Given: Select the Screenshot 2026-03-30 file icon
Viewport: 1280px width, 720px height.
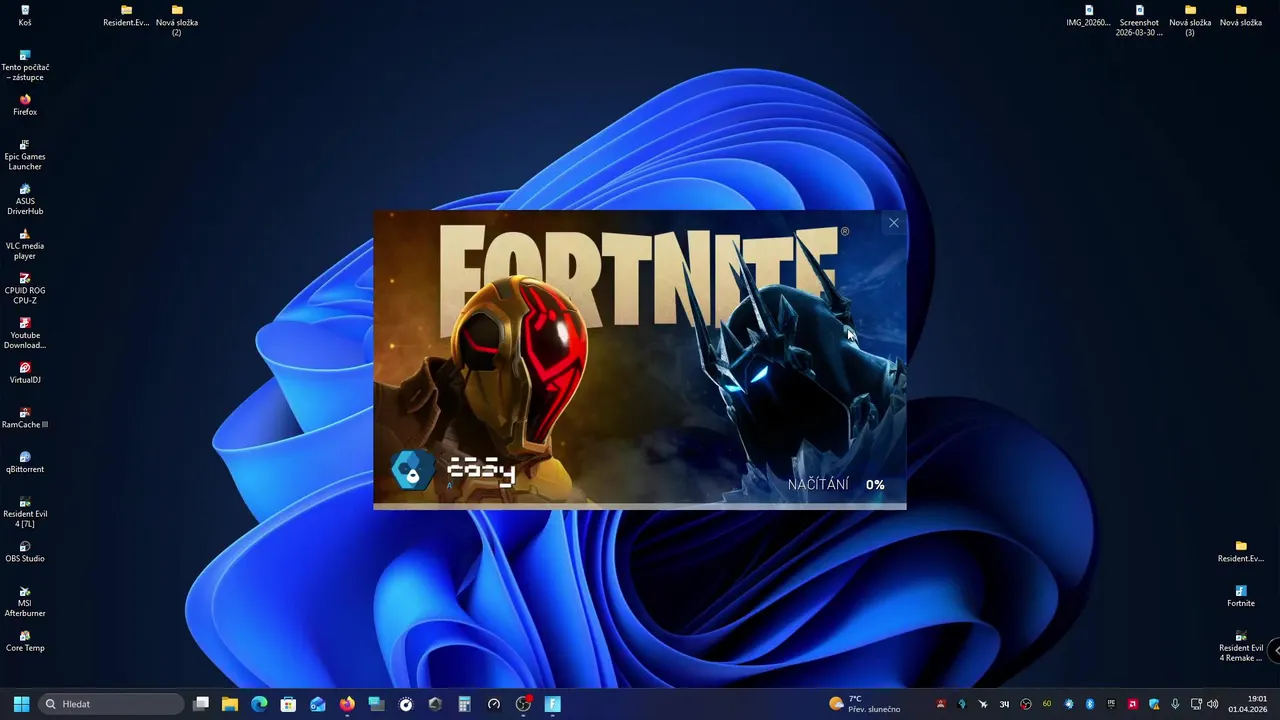Looking at the screenshot, I should [1139, 20].
